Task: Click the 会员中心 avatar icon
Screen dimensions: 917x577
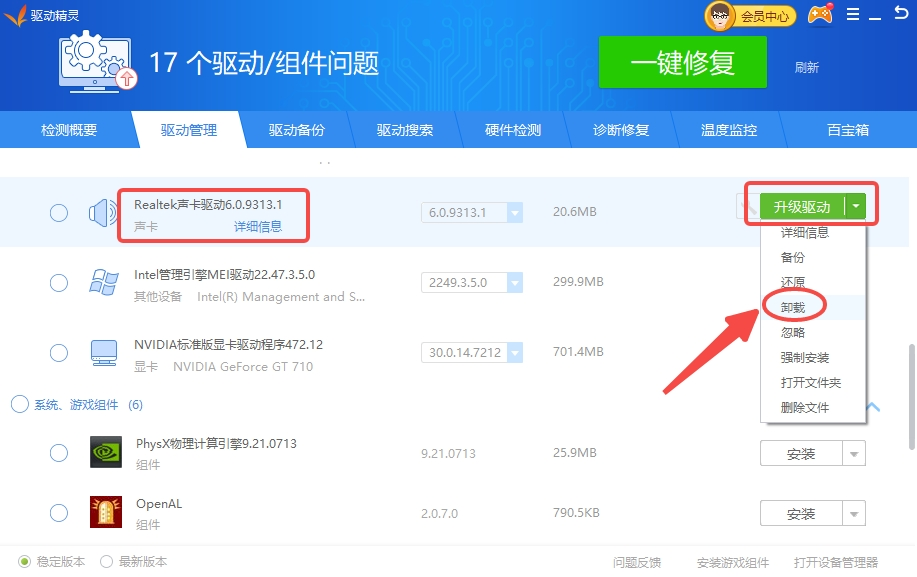Action: pos(719,16)
